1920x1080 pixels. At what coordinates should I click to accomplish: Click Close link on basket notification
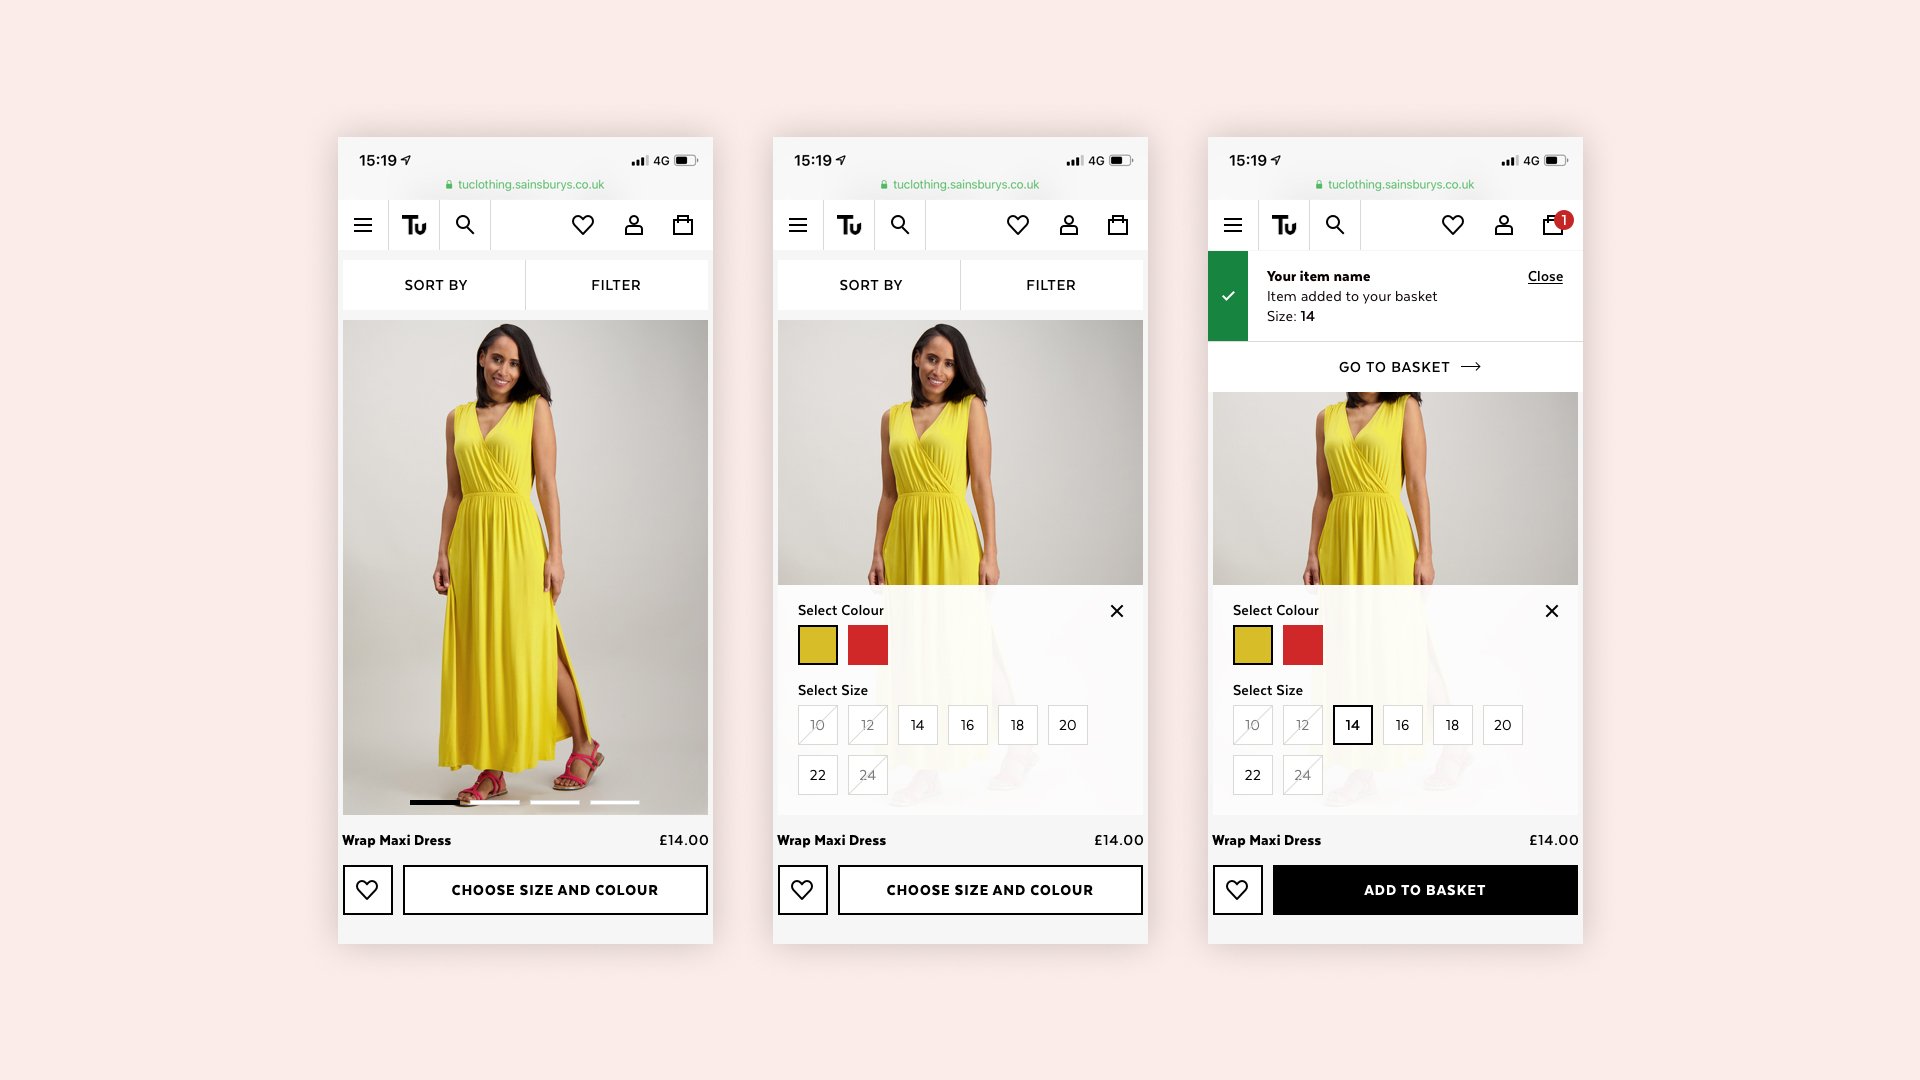coord(1545,277)
